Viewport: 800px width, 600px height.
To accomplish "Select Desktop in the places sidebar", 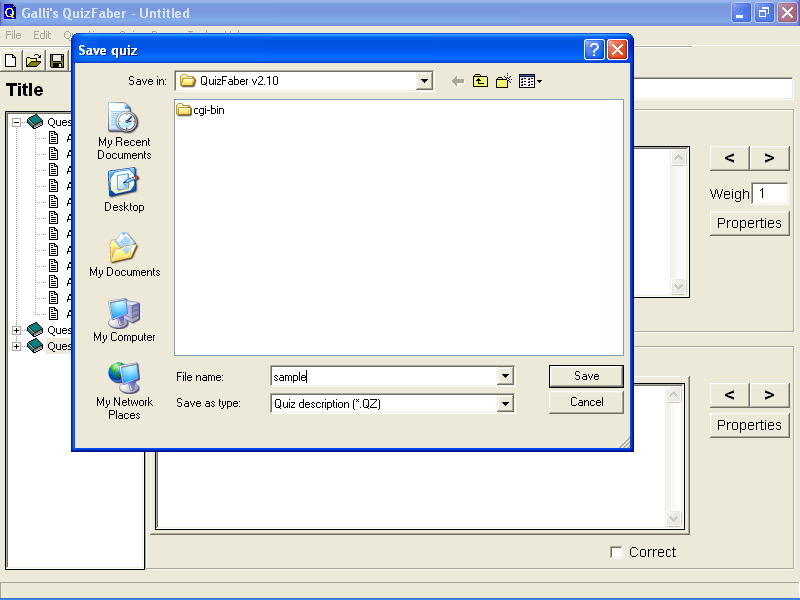I will (123, 192).
